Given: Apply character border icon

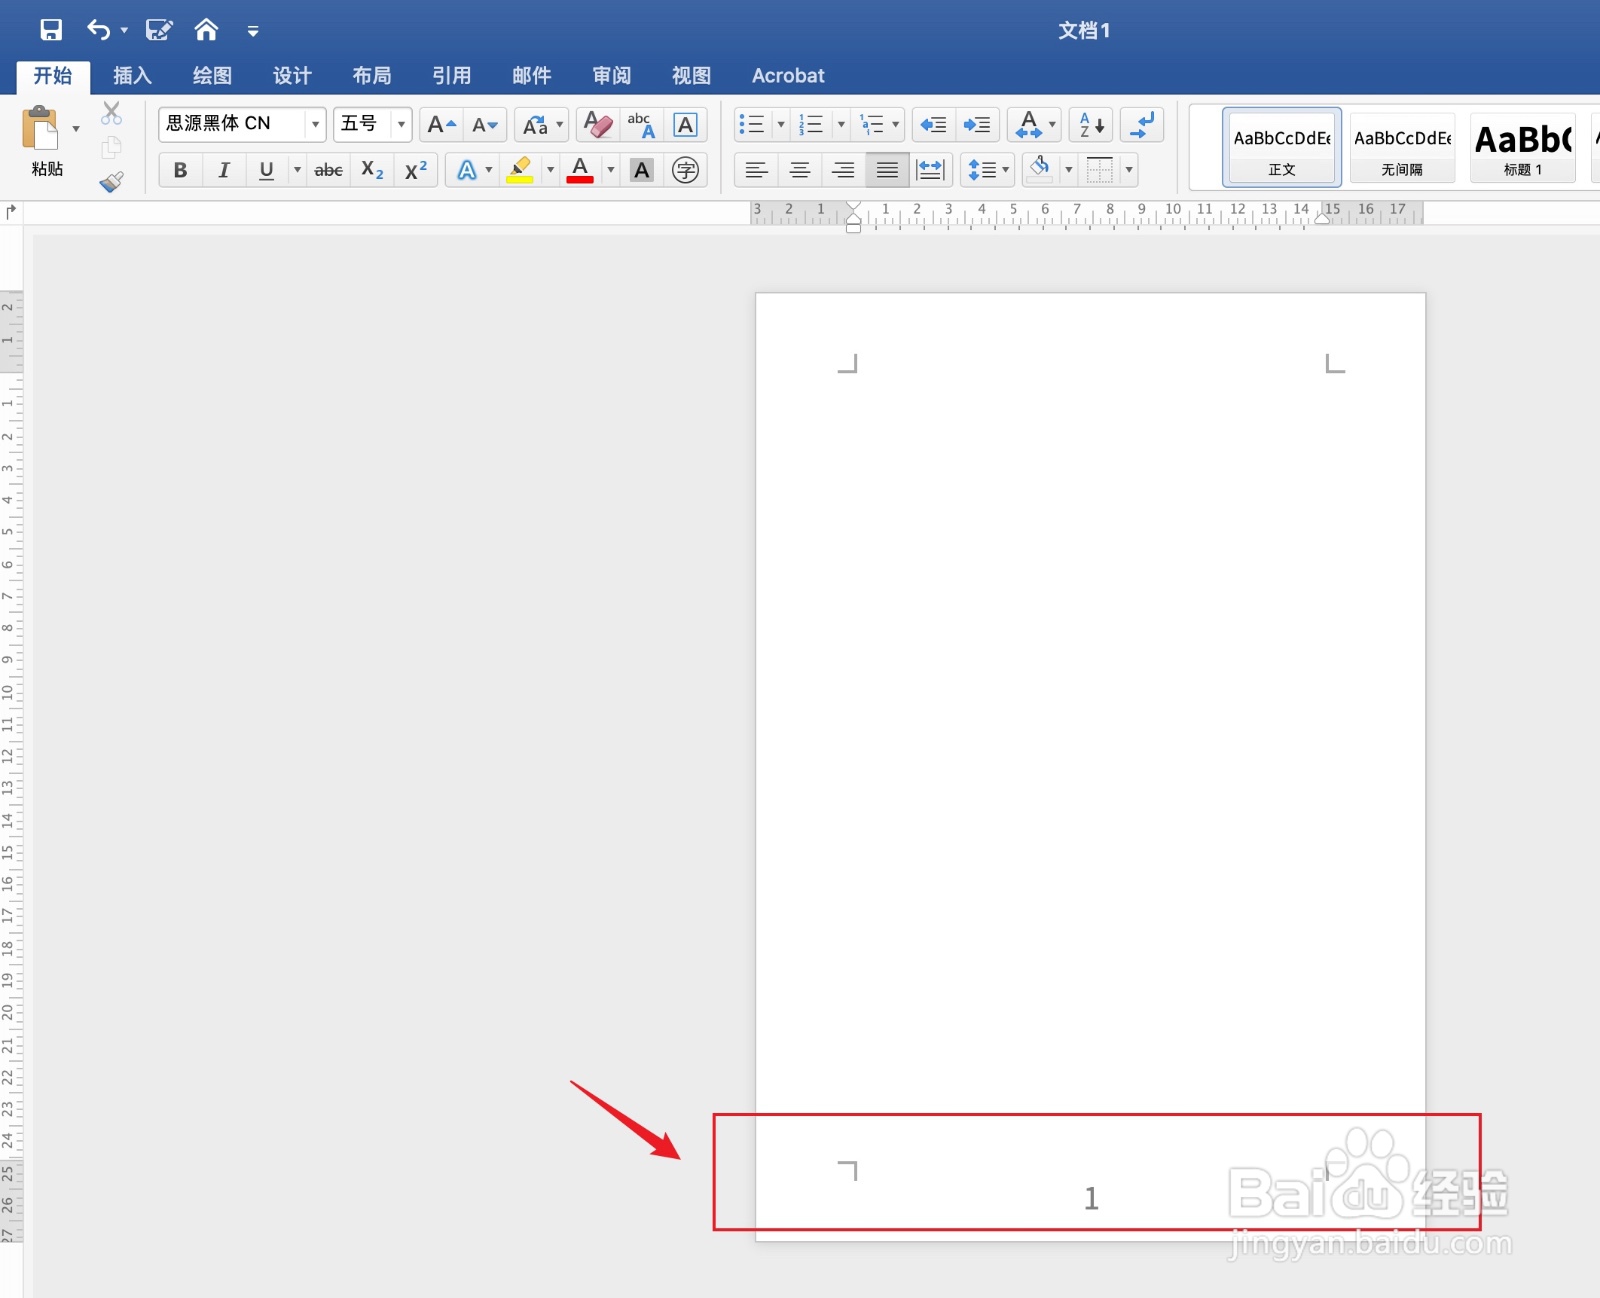Looking at the screenshot, I should 685,125.
